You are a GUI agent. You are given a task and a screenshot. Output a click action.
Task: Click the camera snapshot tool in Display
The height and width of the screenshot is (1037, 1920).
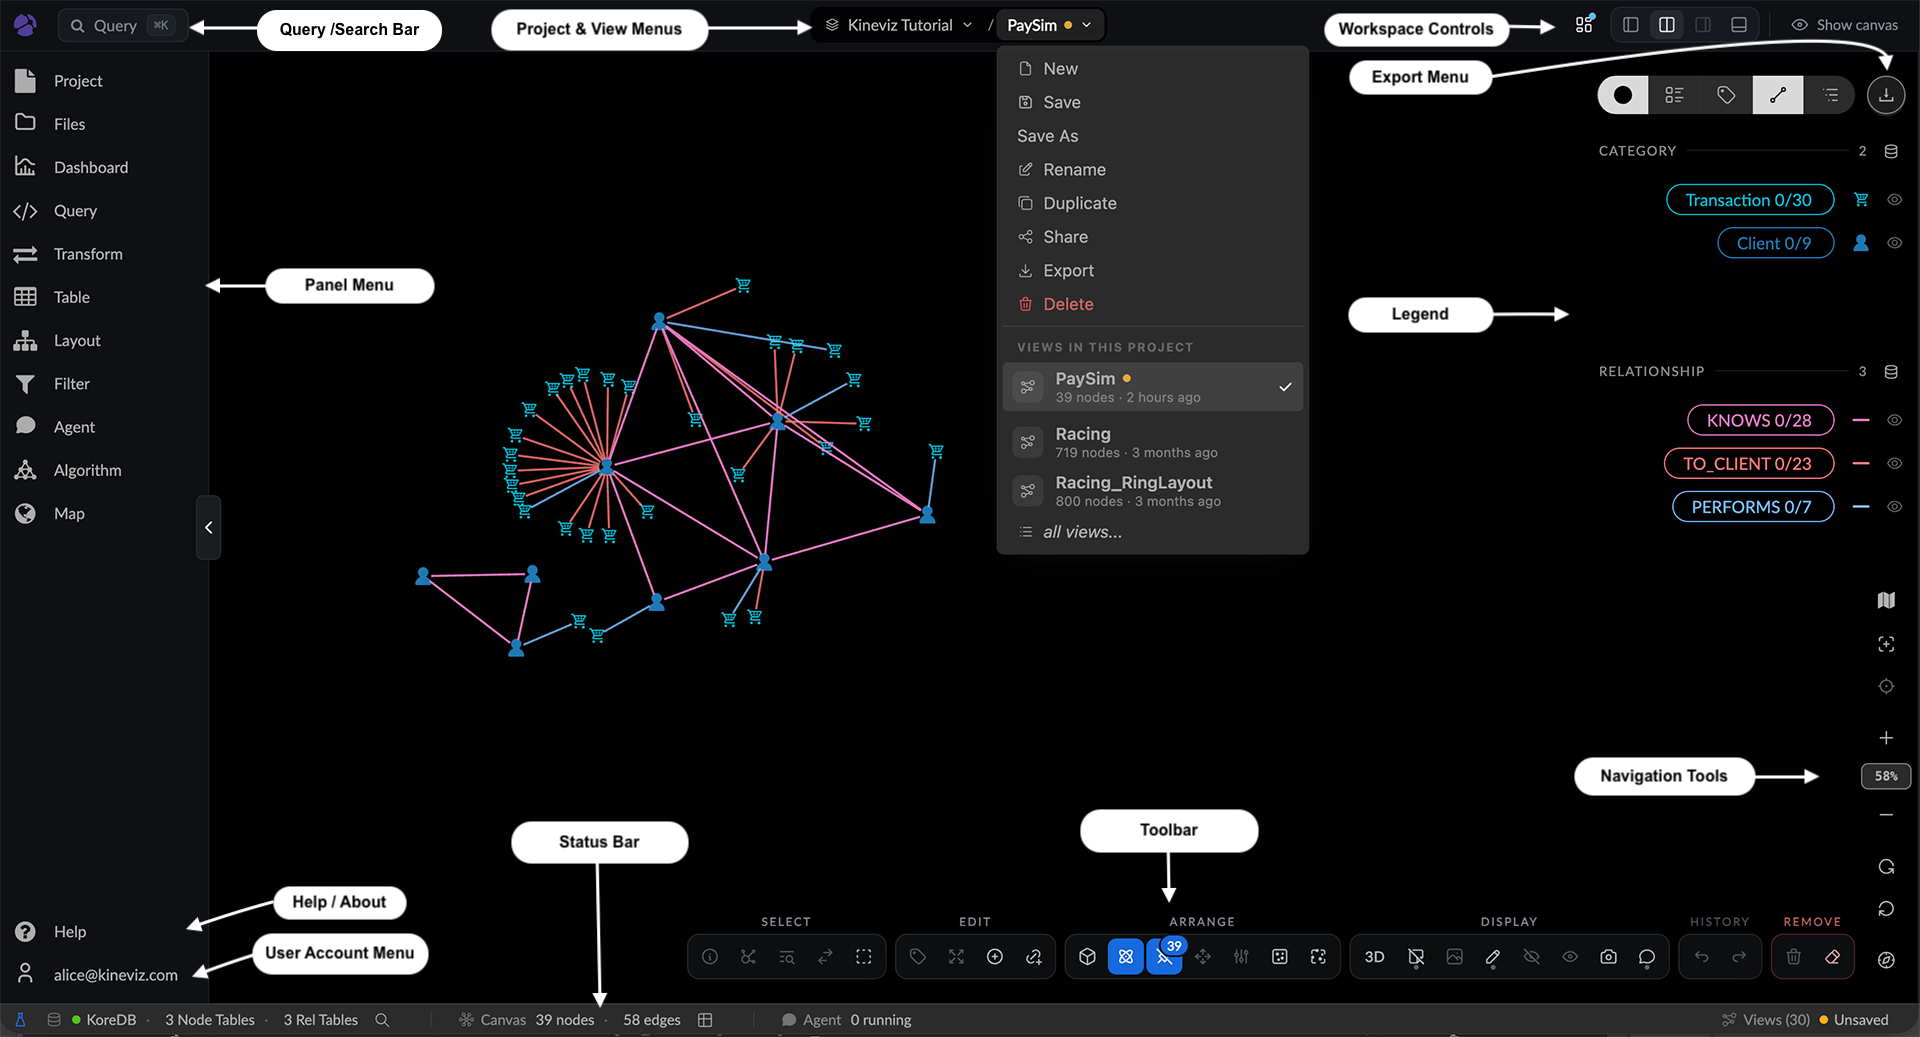tap(1608, 957)
